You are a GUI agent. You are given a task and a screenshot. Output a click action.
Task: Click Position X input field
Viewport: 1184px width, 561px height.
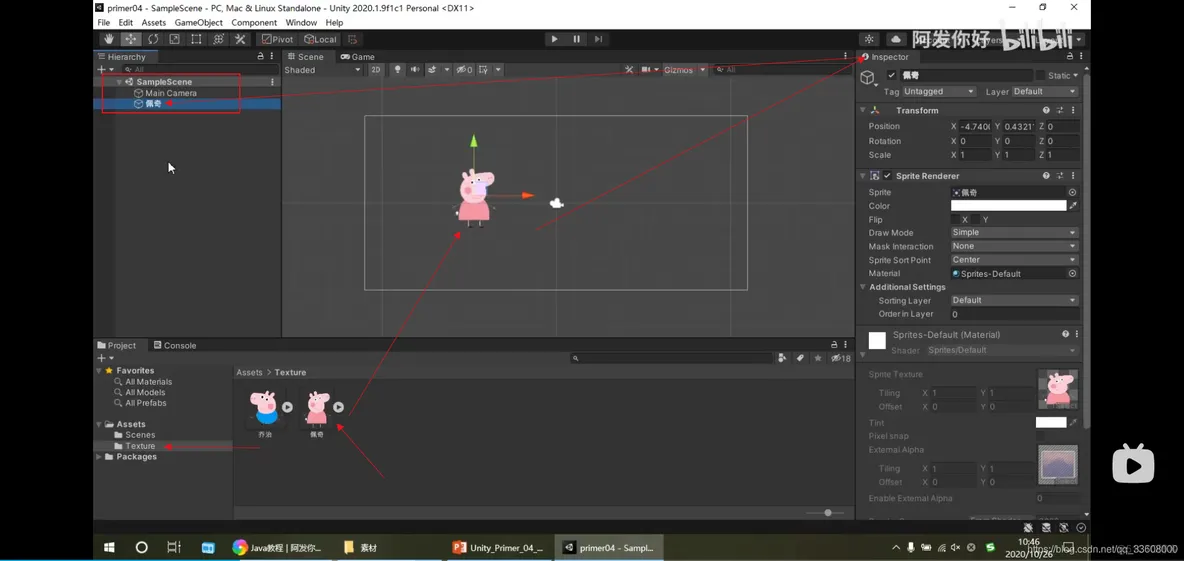point(976,126)
